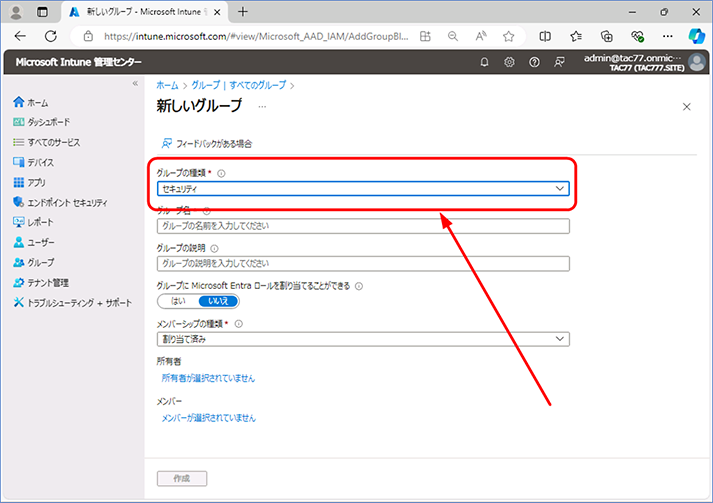Open the browser profile icon
Viewport: 713px width, 503px height.
click(16, 12)
